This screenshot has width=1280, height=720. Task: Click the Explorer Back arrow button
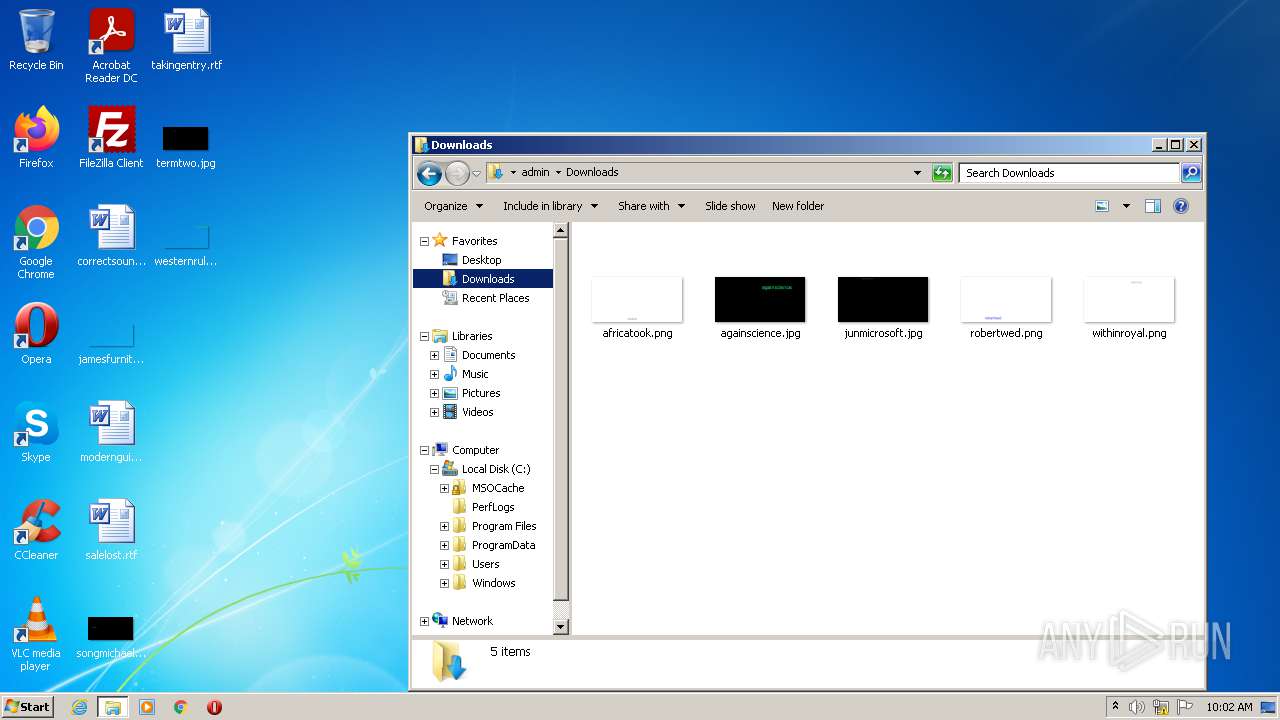429,173
